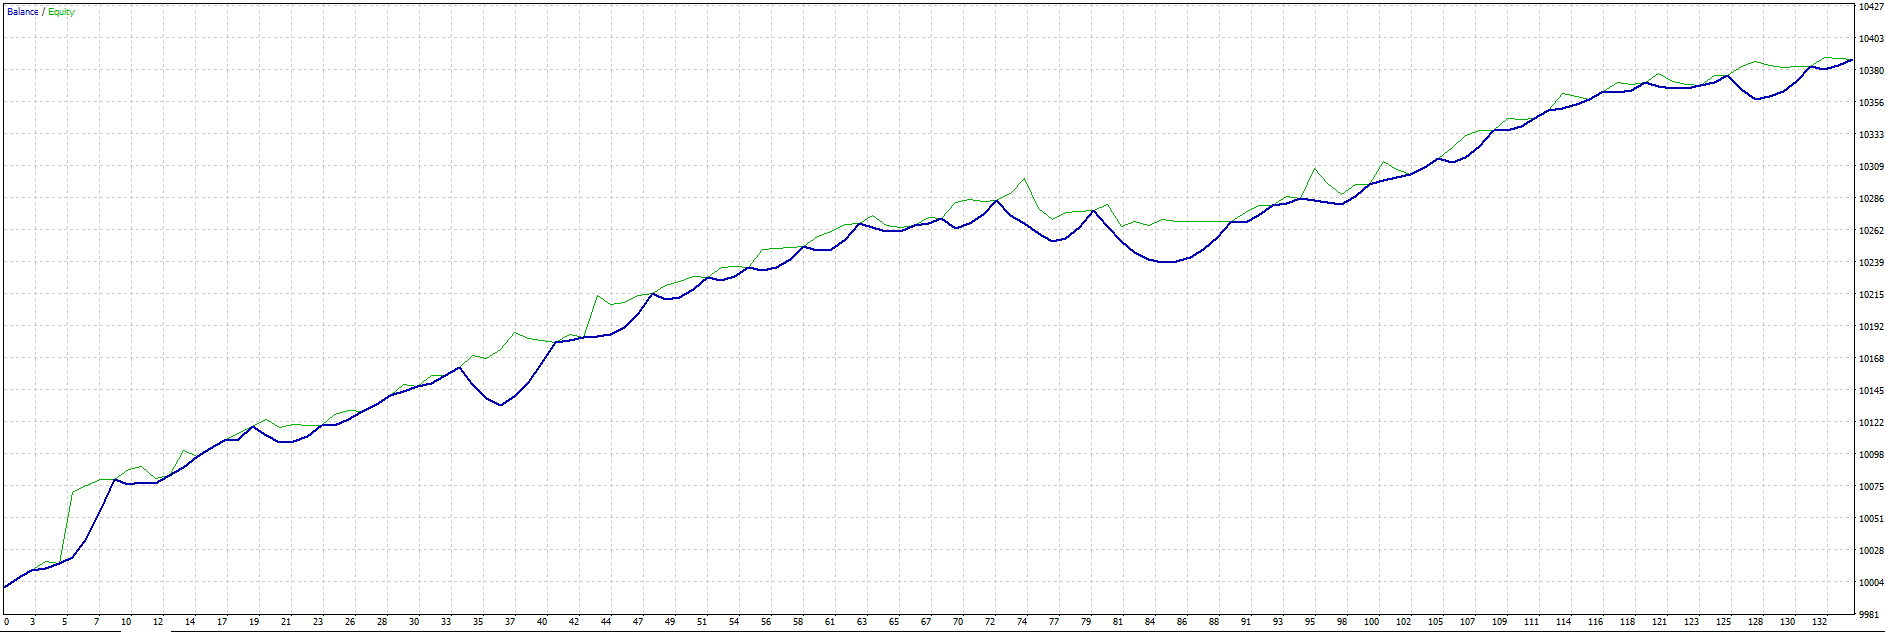Screen dimensions: 1885x632
Task: Click trade number 70 on x-axis
Action: coord(958,622)
